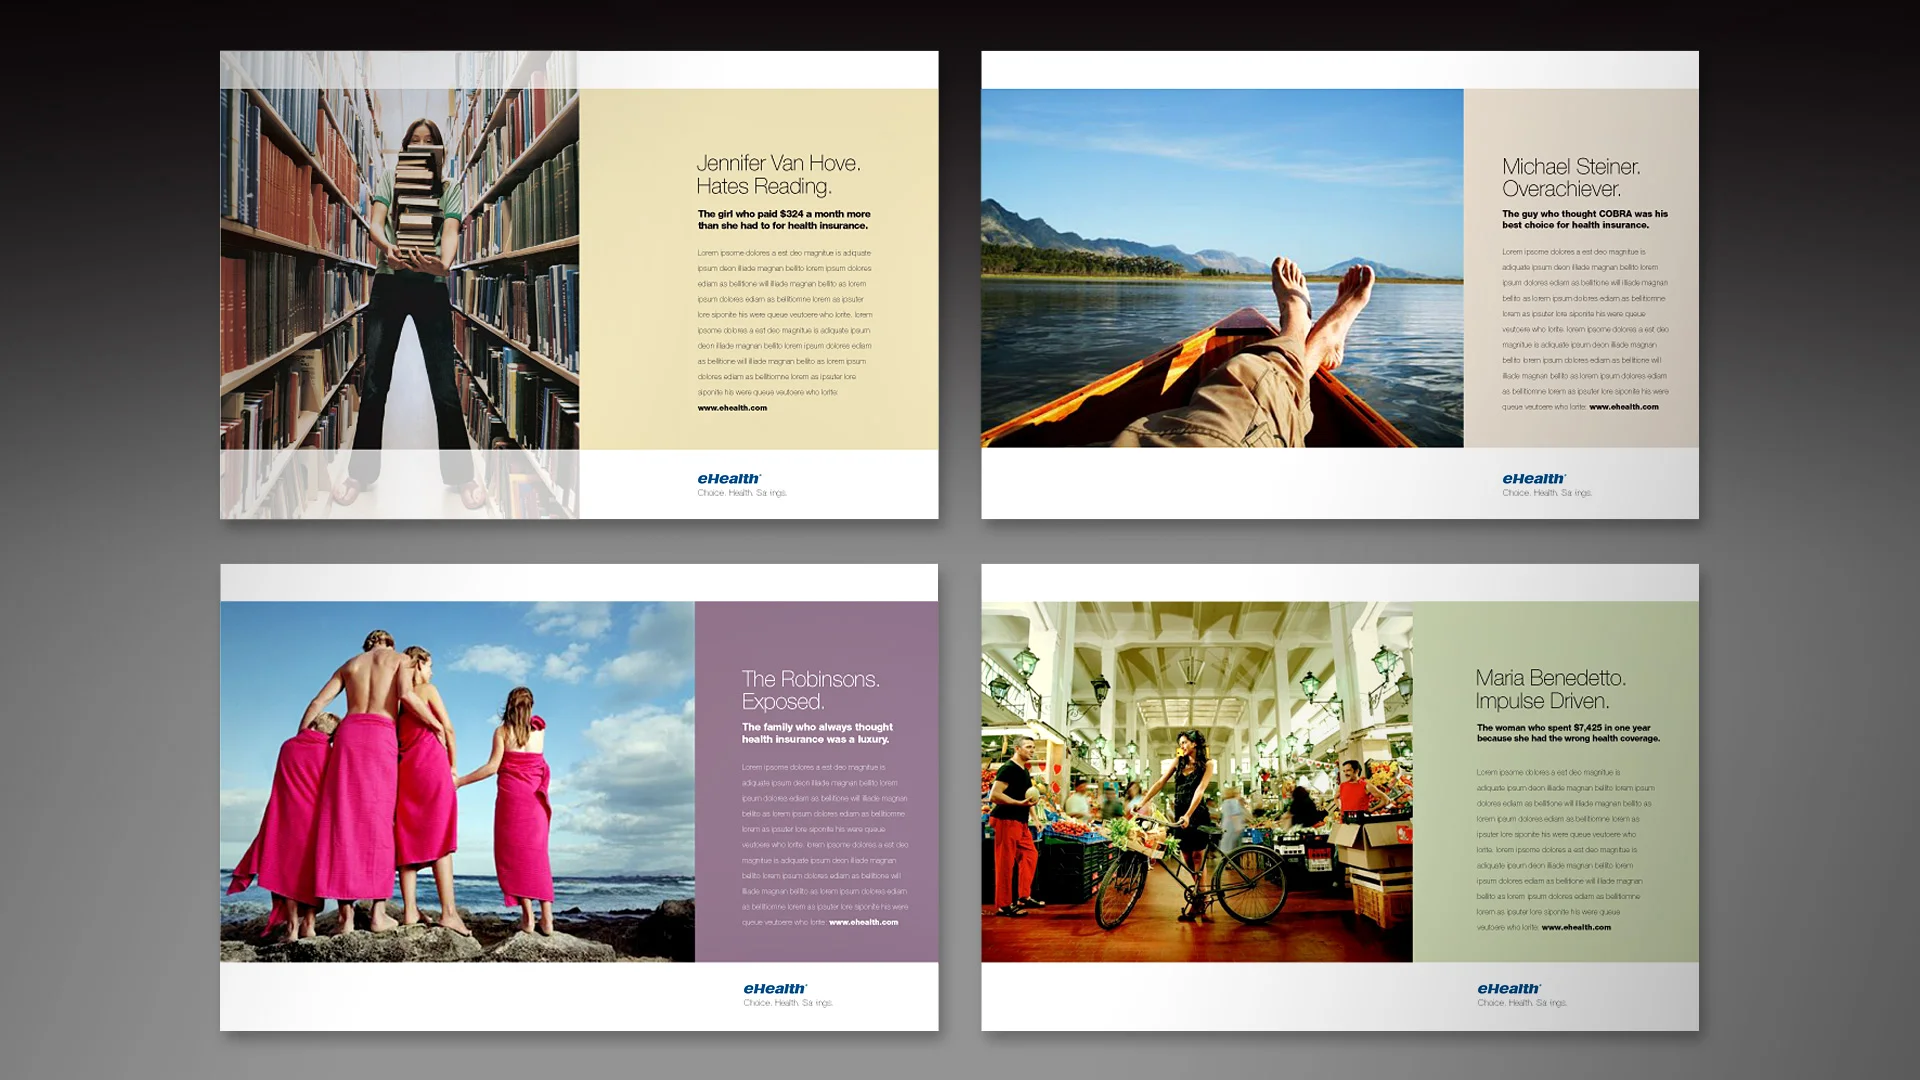This screenshot has height=1080, width=1920.
Task: Click the market bicycle photo
Action: (x=1197, y=781)
